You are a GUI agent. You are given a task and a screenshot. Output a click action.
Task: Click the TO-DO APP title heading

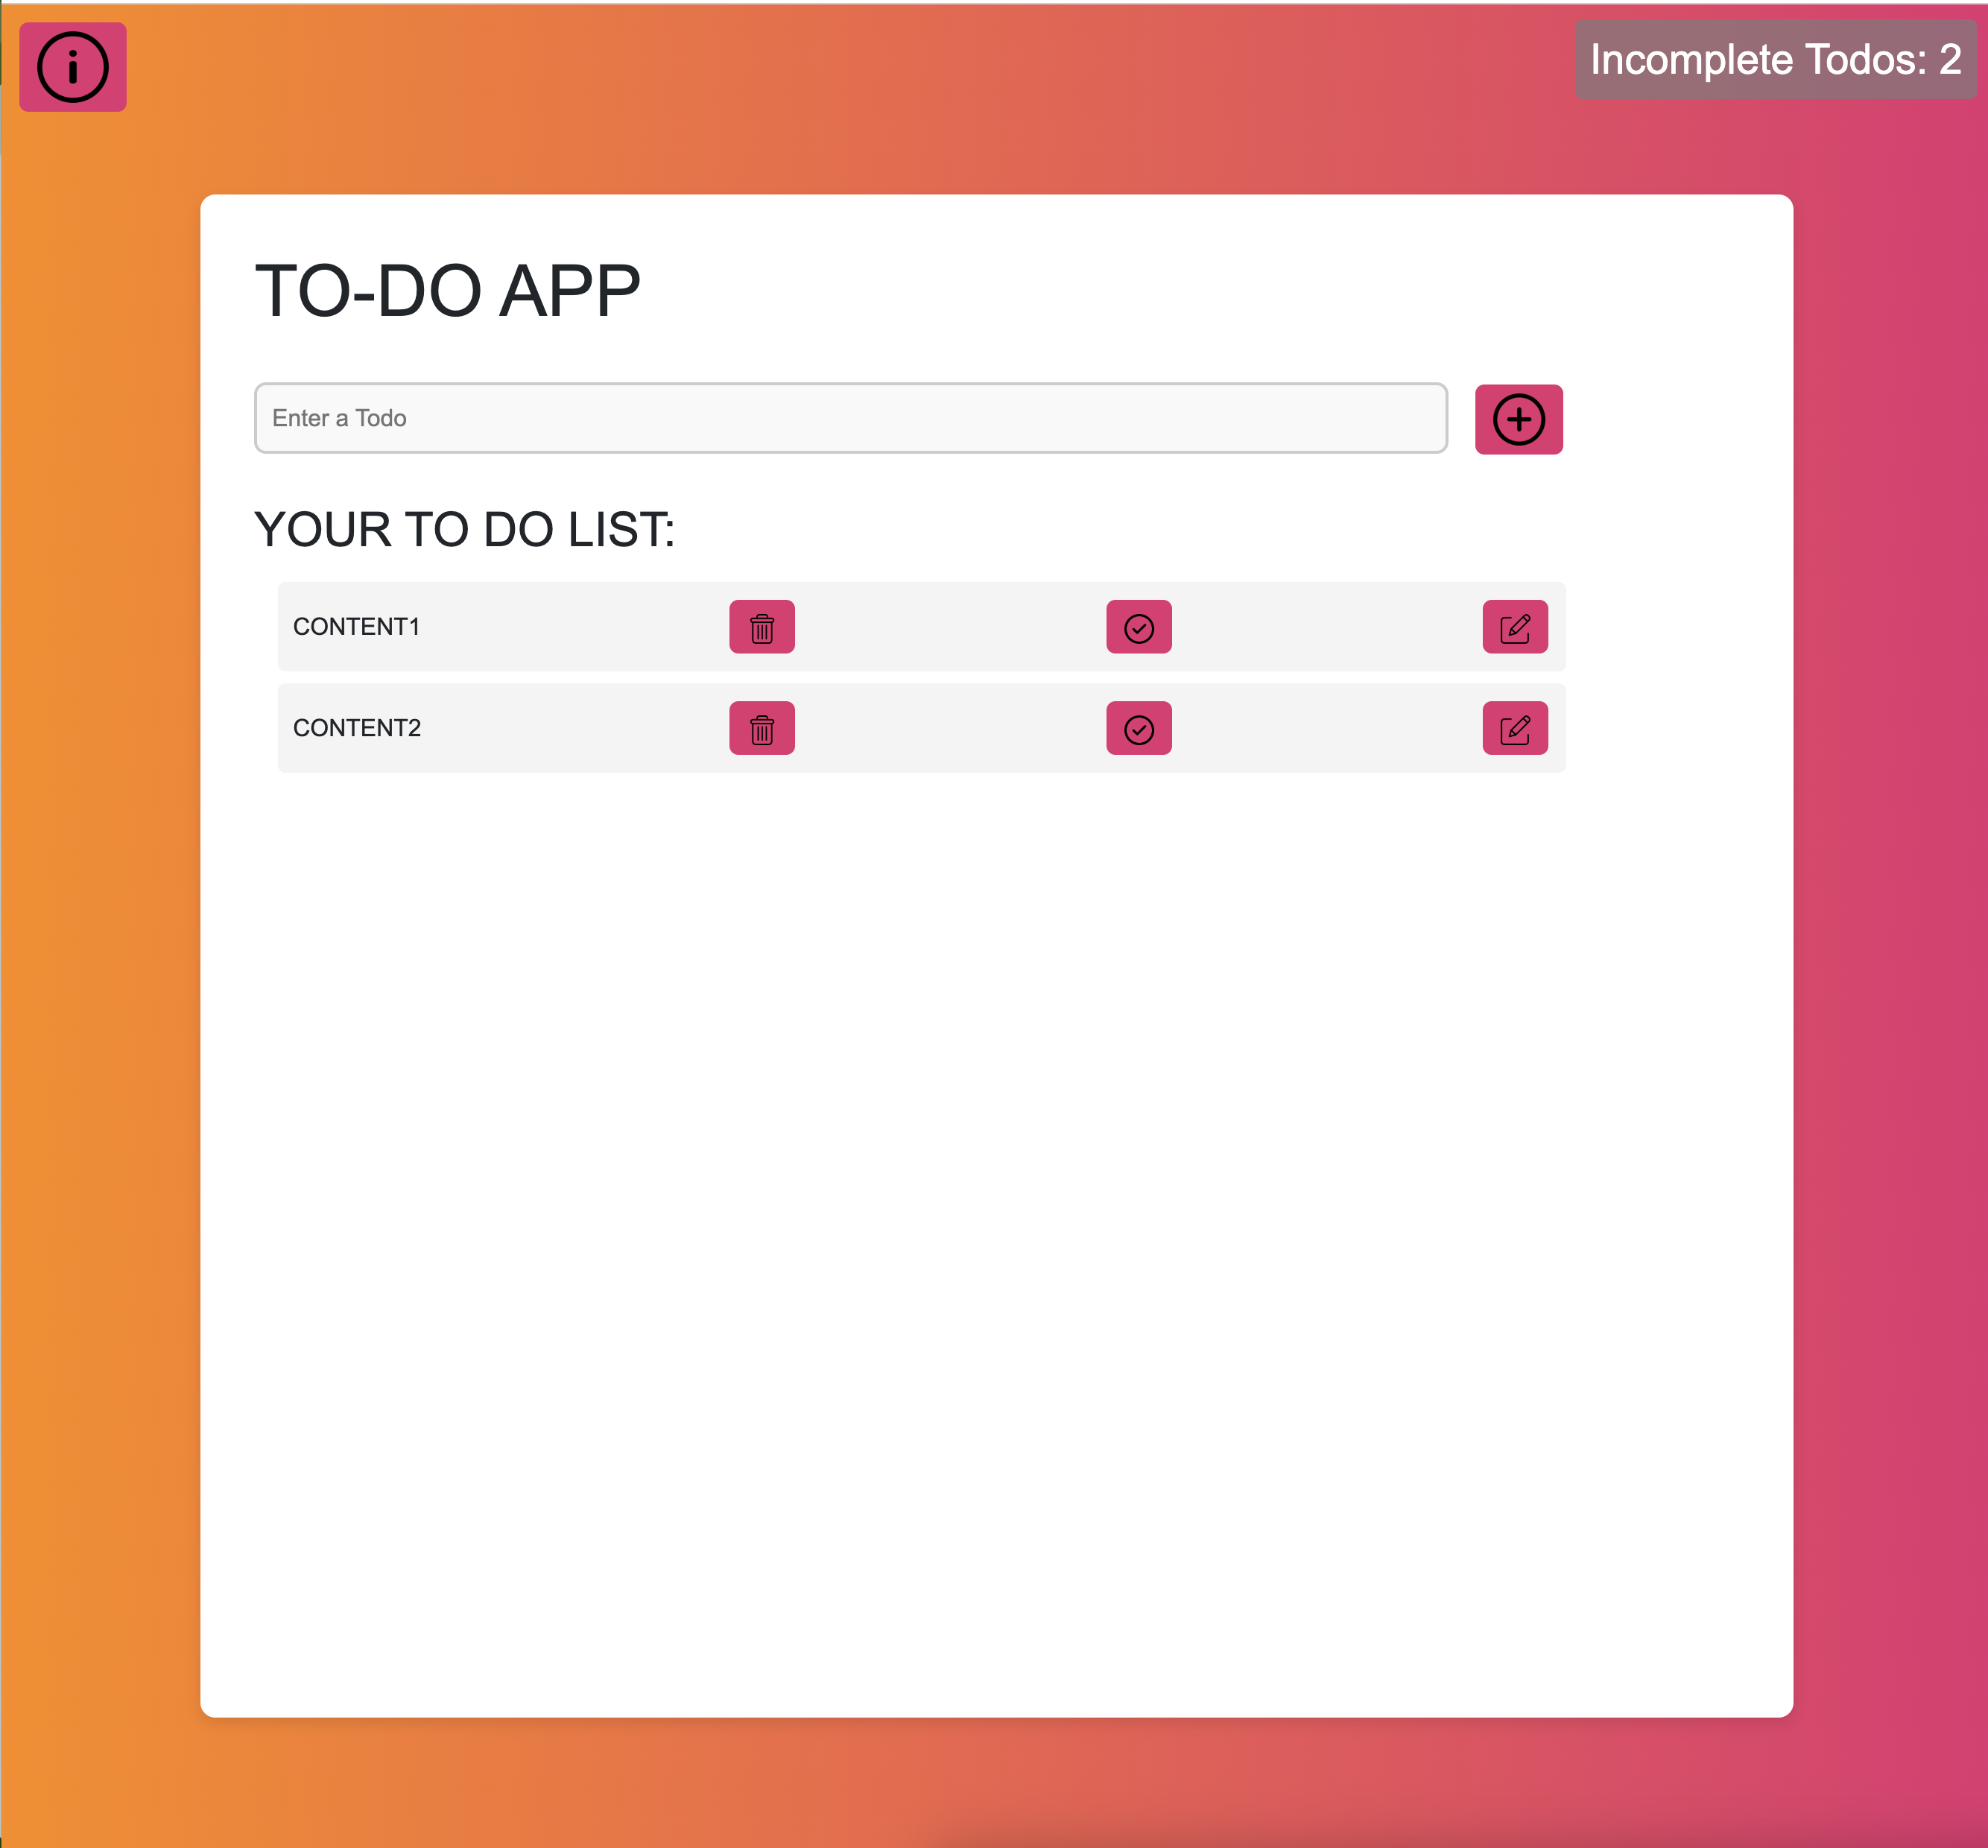(447, 291)
